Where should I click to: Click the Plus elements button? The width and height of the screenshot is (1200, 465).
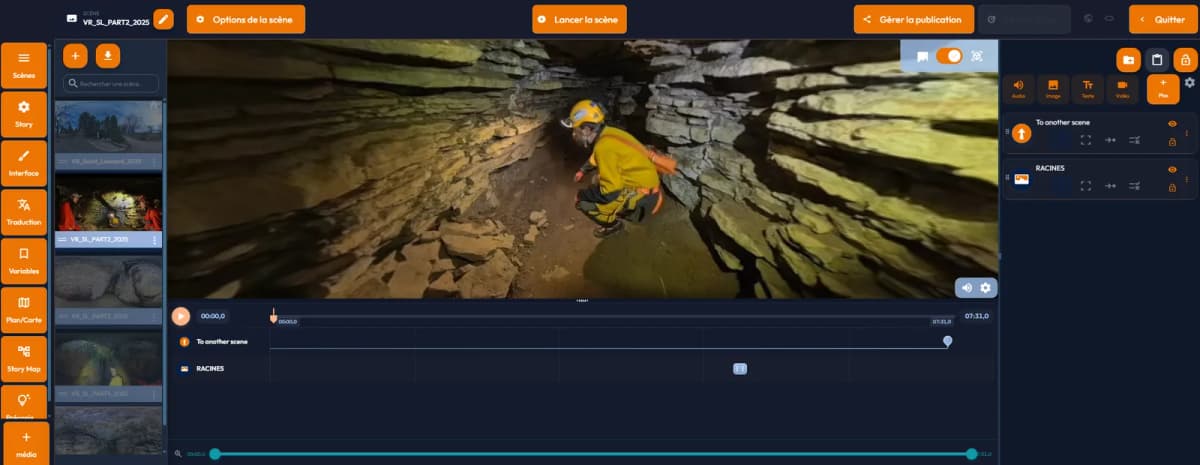tap(1163, 89)
